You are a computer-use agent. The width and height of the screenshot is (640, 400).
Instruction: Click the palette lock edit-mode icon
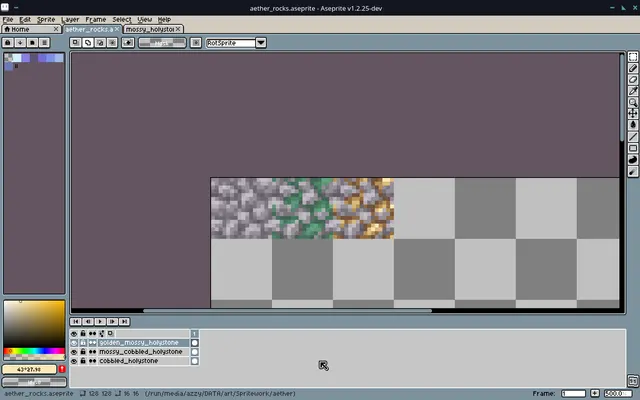coord(8,42)
